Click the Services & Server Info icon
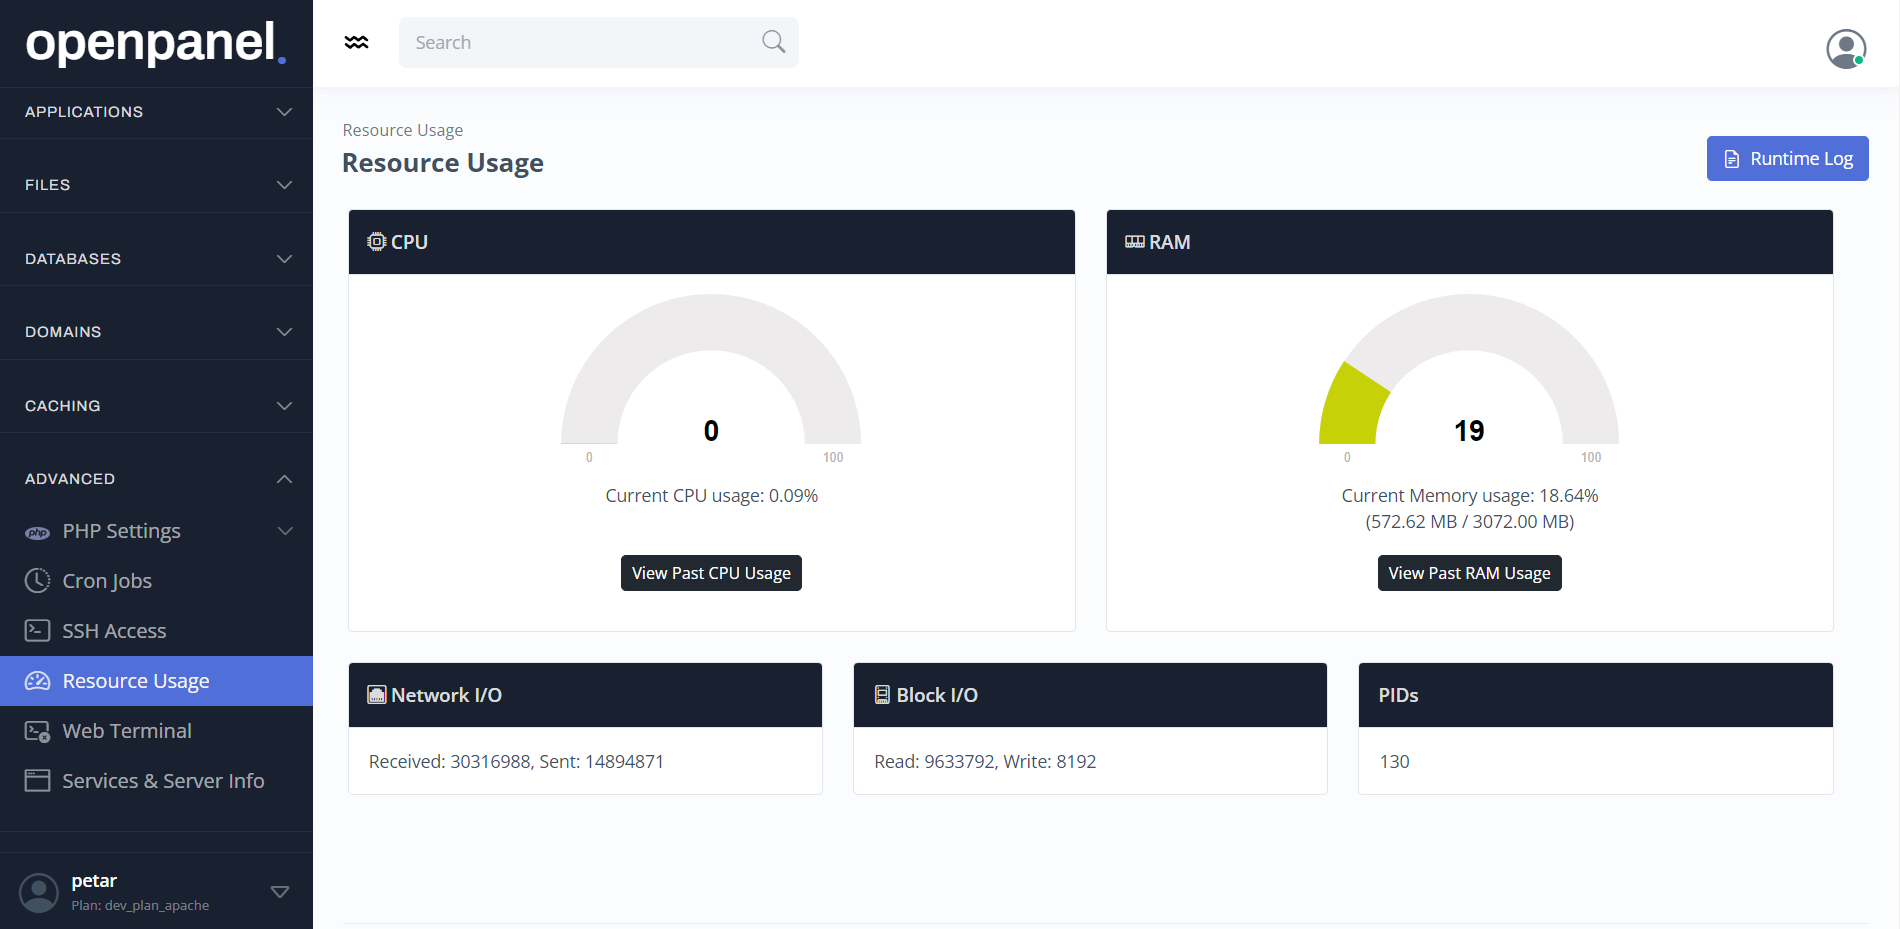The image size is (1900, 929). coord(37,781)
